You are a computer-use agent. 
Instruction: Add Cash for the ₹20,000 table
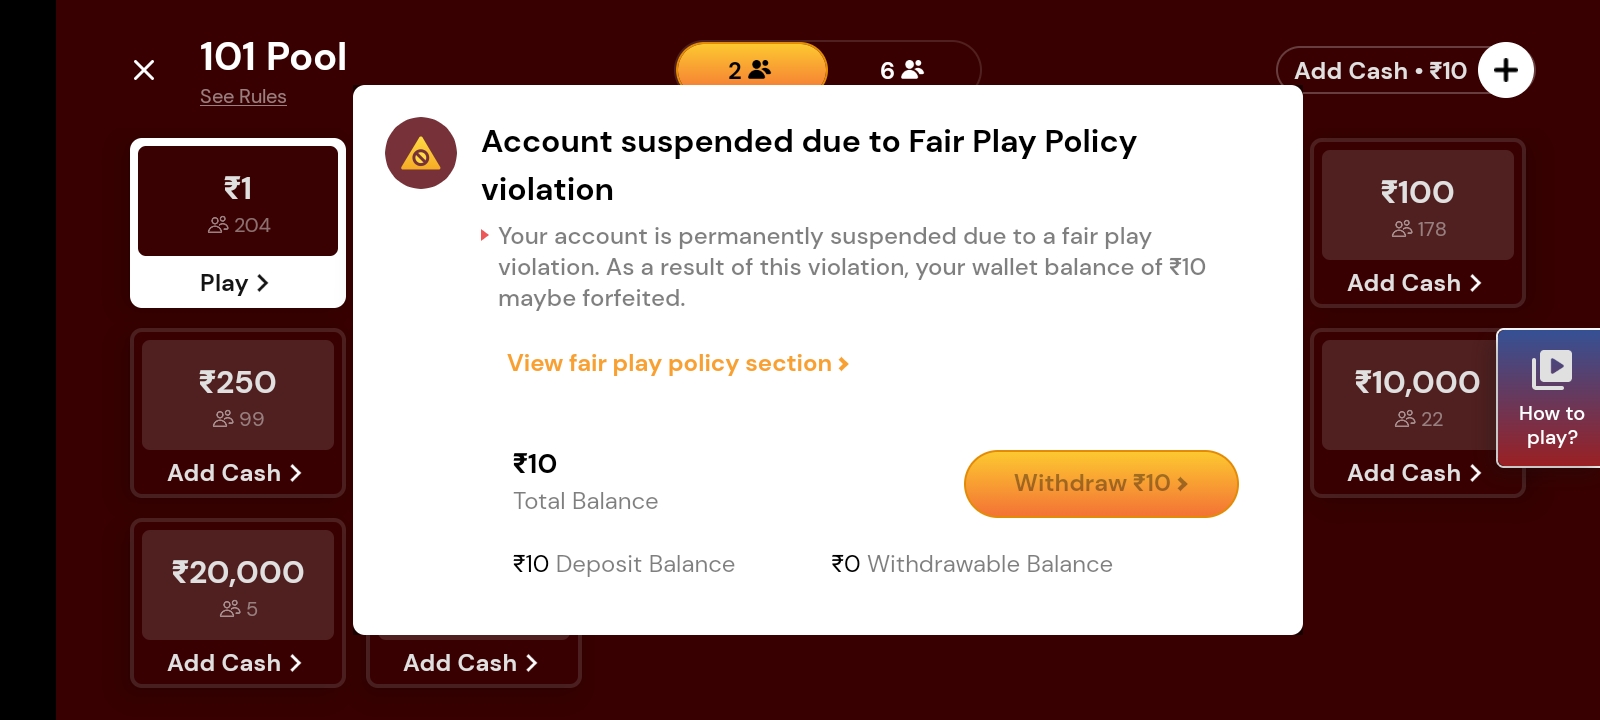[x=235, y=663]
